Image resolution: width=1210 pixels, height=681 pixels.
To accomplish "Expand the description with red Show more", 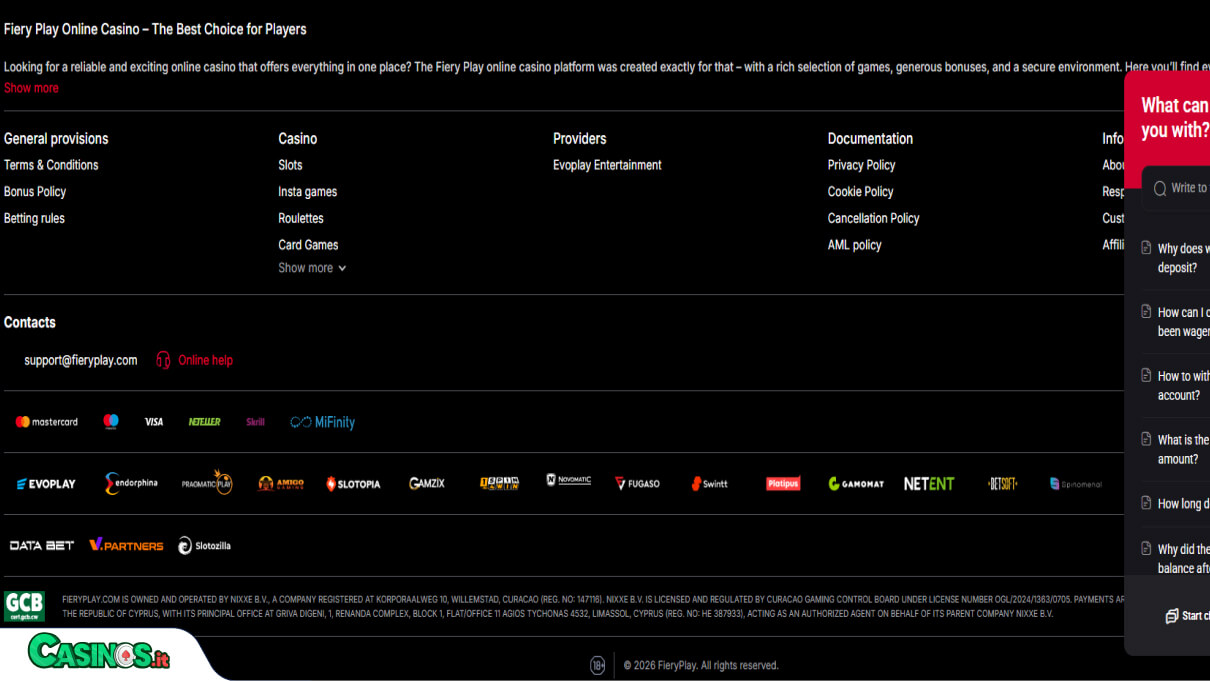I will coord(31,88).
